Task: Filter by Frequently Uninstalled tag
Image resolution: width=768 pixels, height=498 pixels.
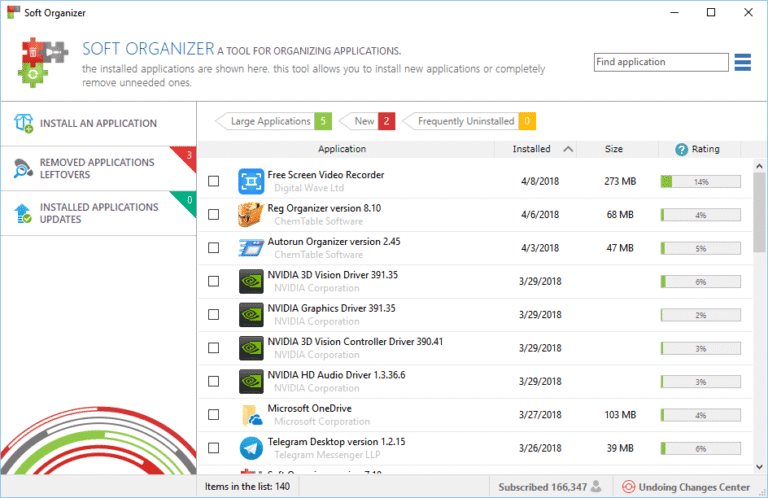Action: click(x=469, y=121)
